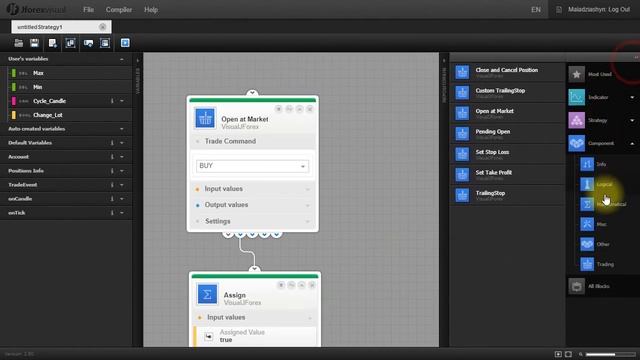This screenshot has width=640, height=360.
Task: Open the Help menu
Action: [x=151, y=10]
